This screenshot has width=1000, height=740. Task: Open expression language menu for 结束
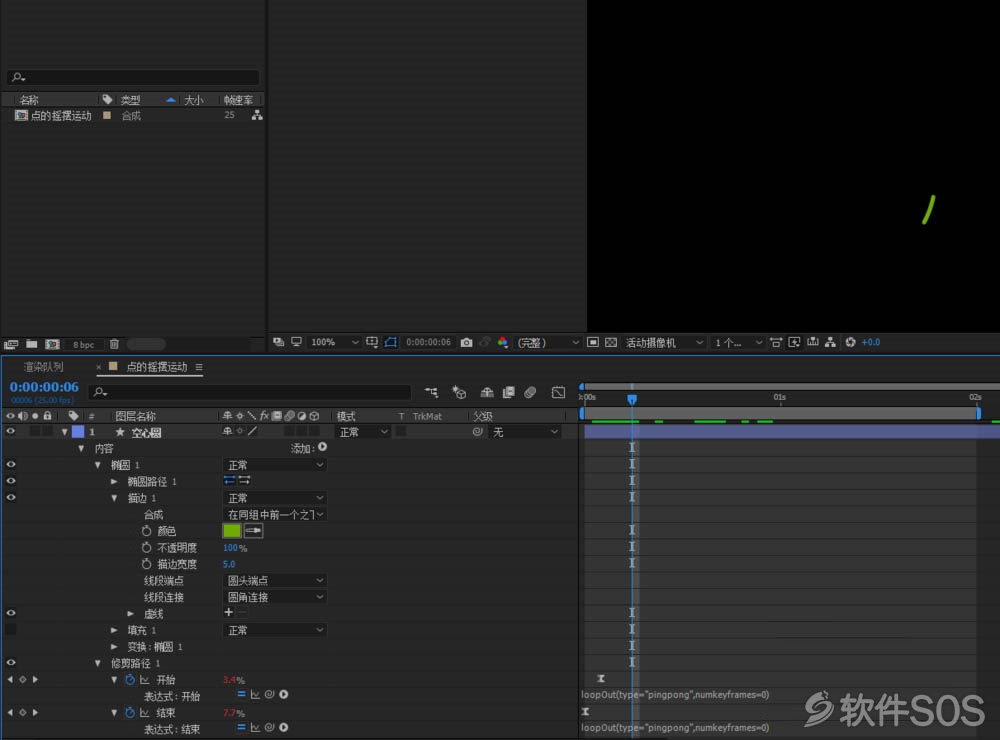pyautogui.click(x=284, y=727)
